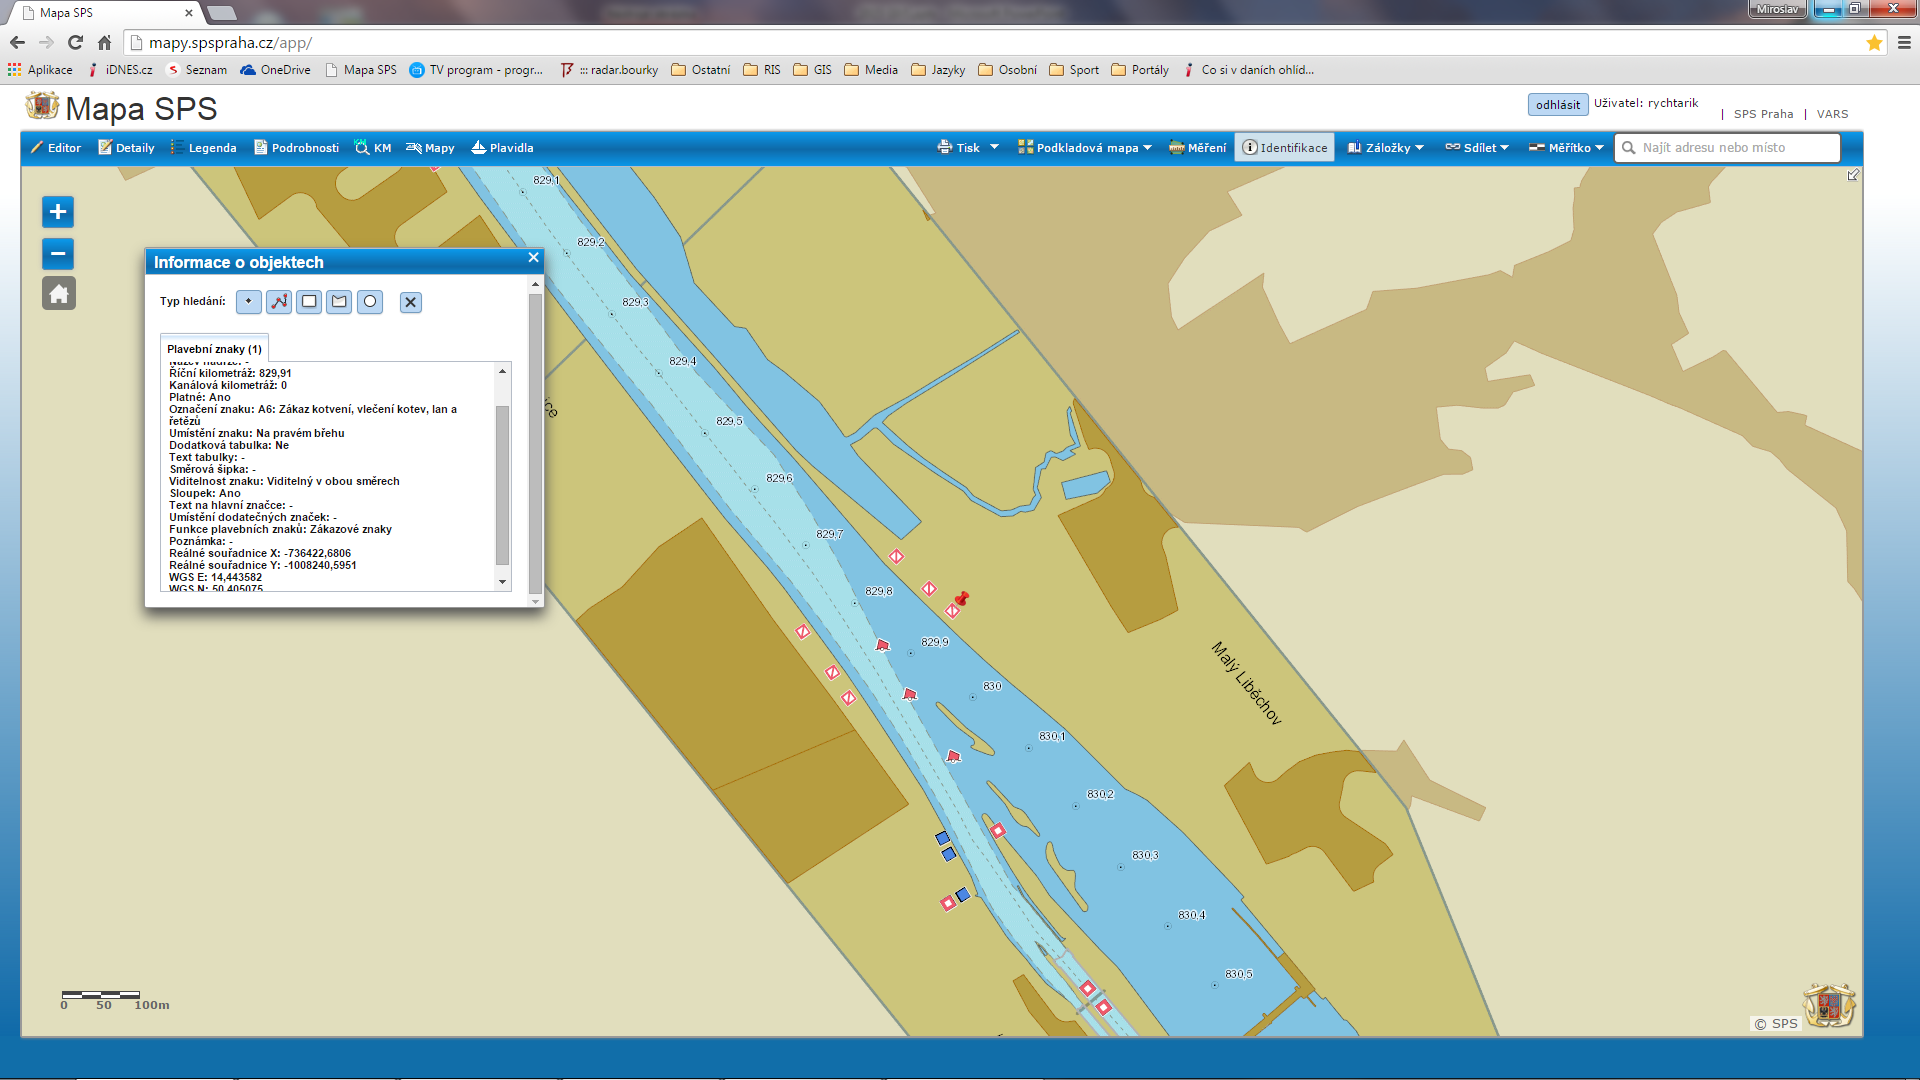The width and height of the screenshot is (1920, 1080).
Task: Open the Detaily tool
Action: coord(126,148)
